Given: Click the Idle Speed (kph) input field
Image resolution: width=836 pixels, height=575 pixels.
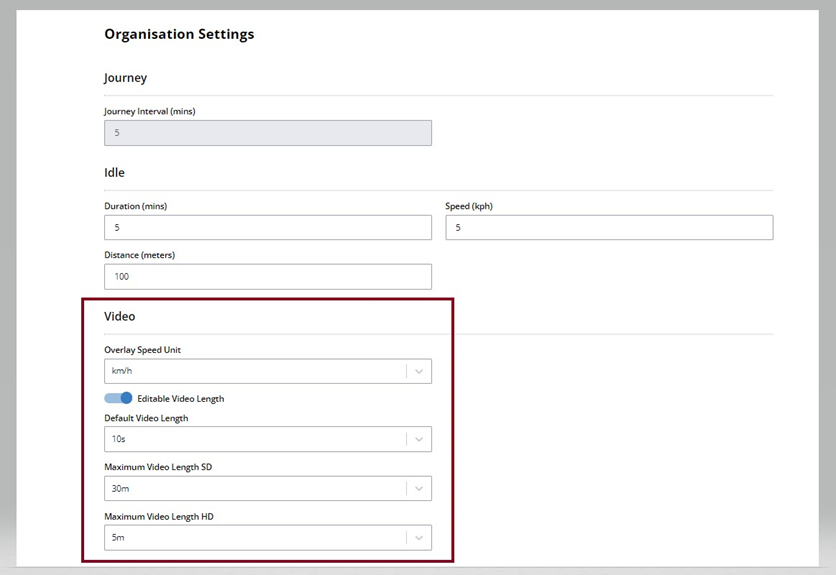Looking at the screenshot, I should coord(609,228).
